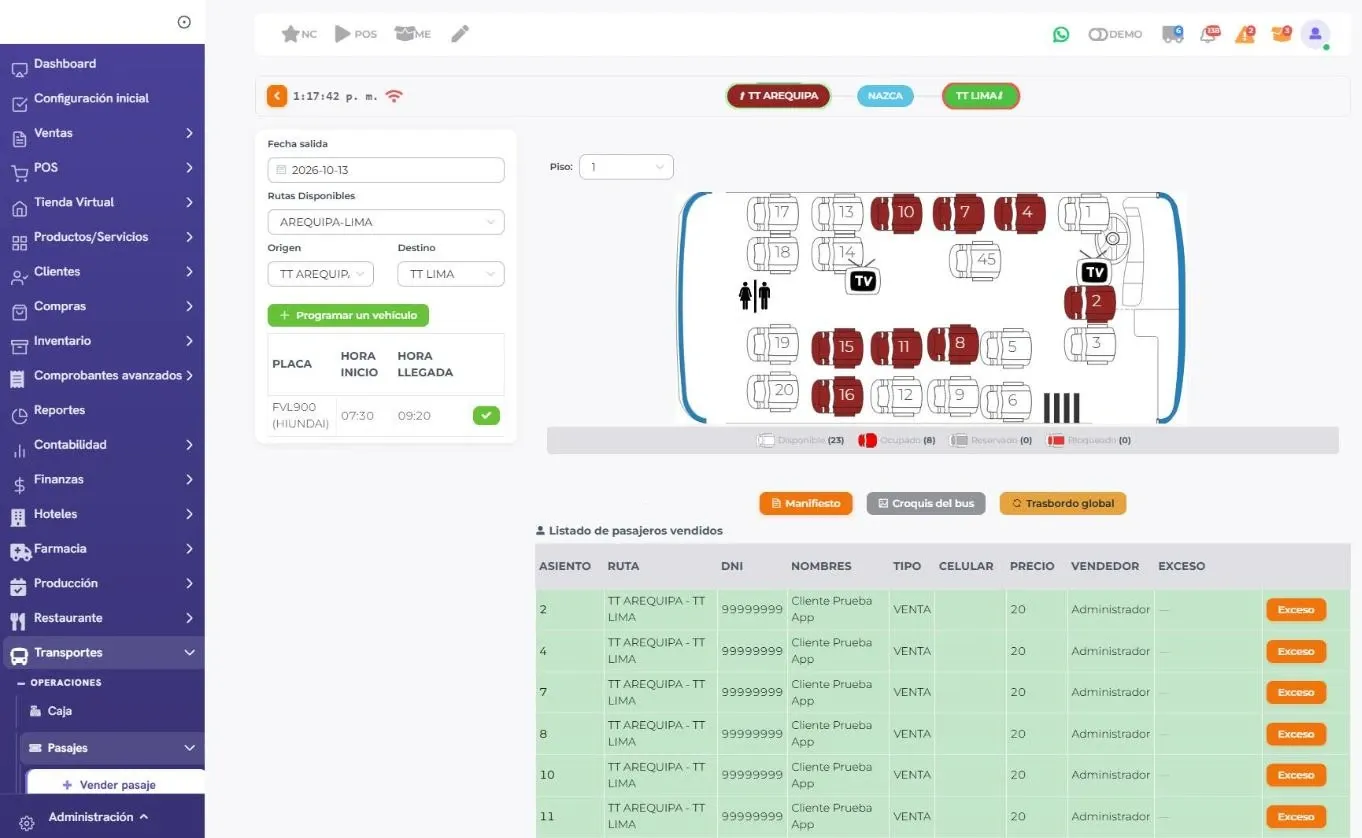Click the TT LIMA route stop pill
The width and height of the screenshot is (1362, 838).
(981, 96)
